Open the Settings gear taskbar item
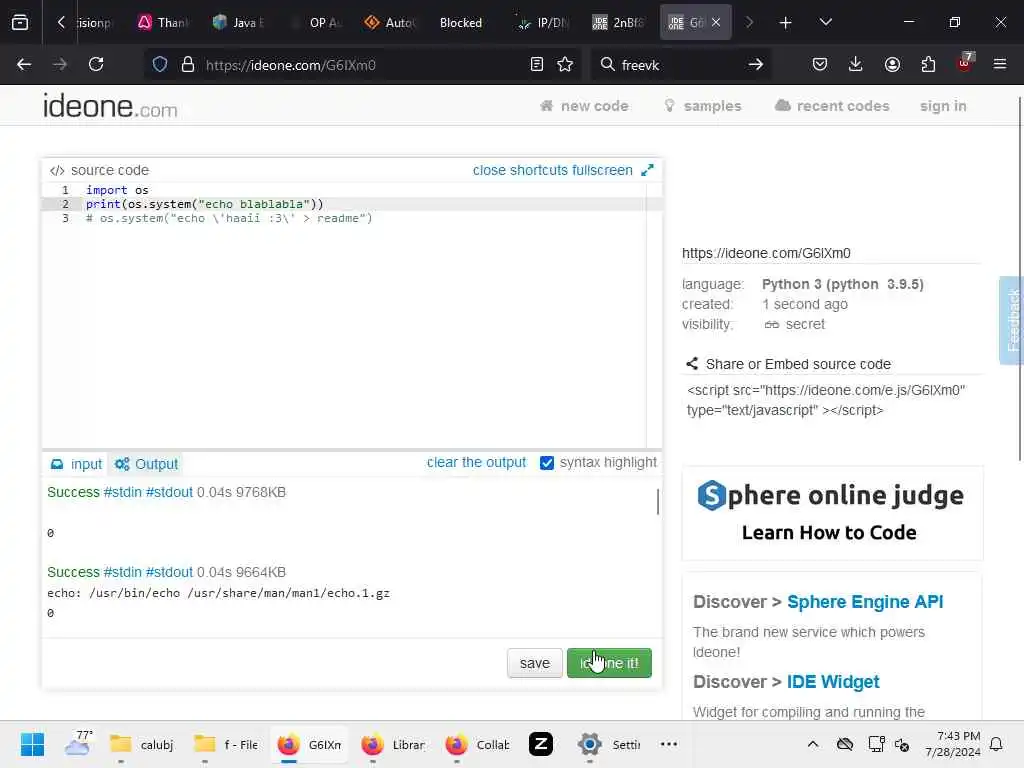The height and width of the screenshot is (768, 1024). coord(609,744)
